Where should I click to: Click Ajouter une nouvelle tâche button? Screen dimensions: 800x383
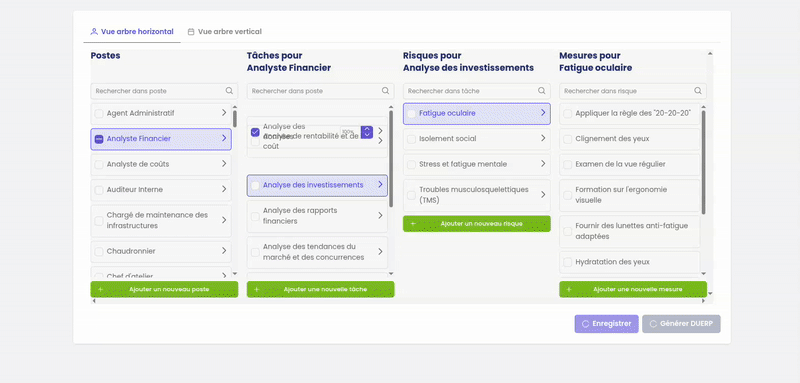(320, 289)
